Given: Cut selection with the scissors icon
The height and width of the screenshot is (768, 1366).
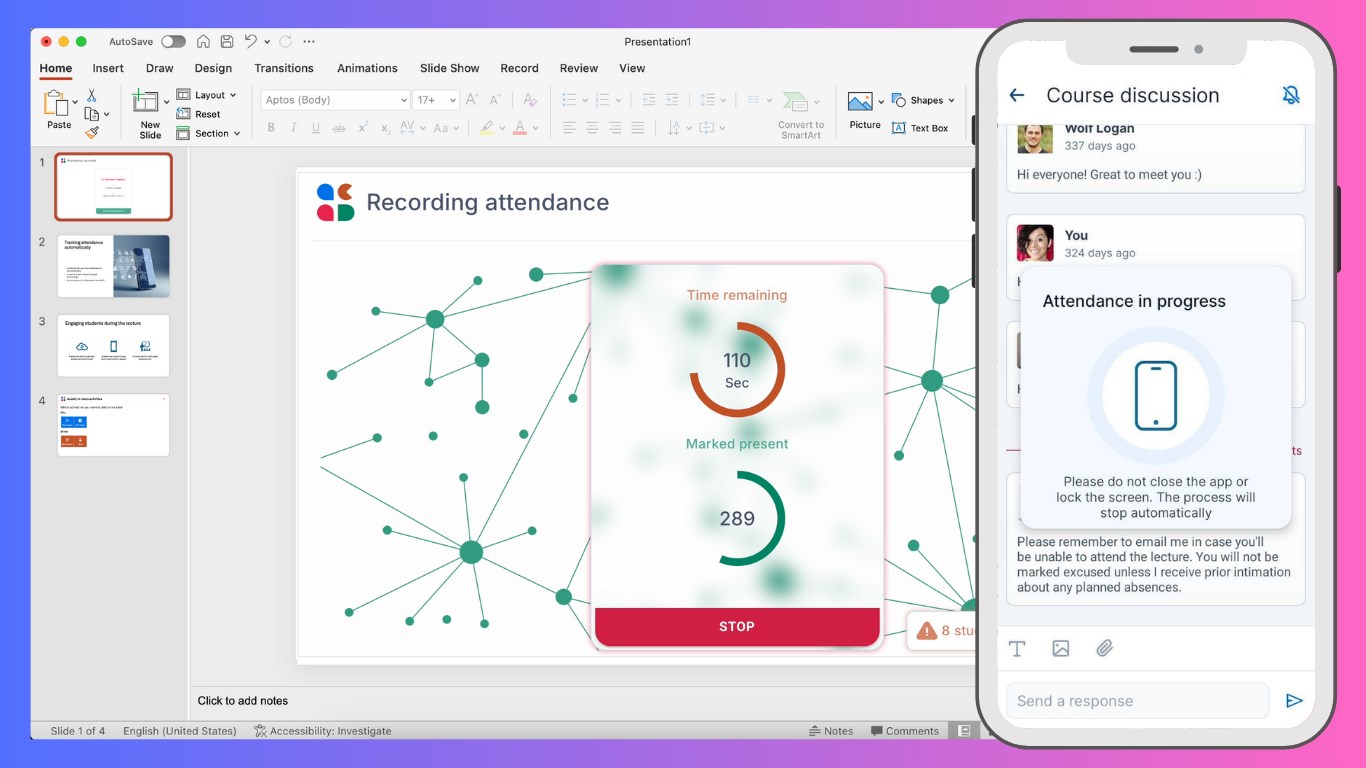Looking at the screenshot, I should 91,95.
